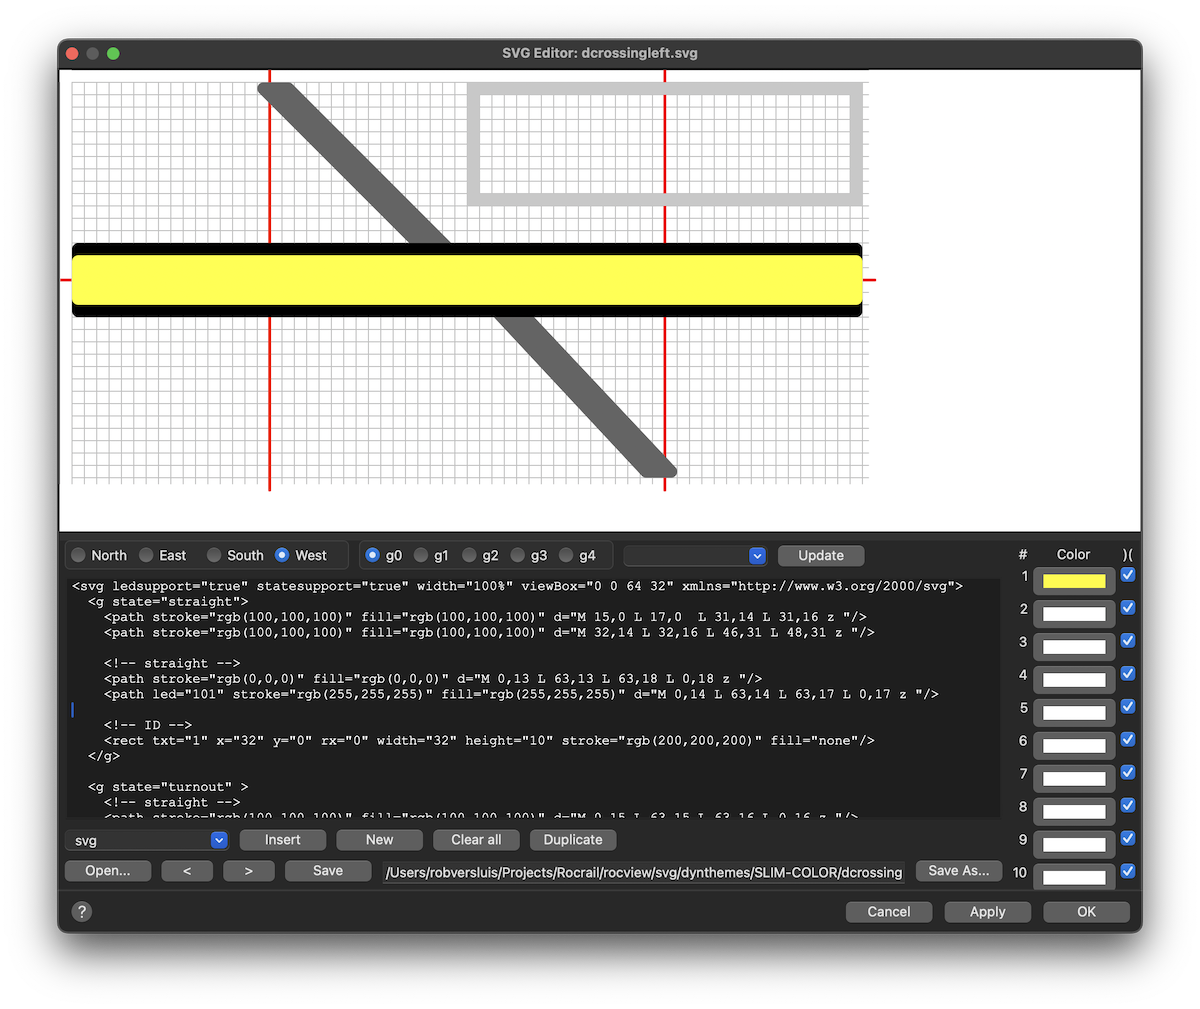
Task: Open a file with the Open... button
Action: click(108, 871)
